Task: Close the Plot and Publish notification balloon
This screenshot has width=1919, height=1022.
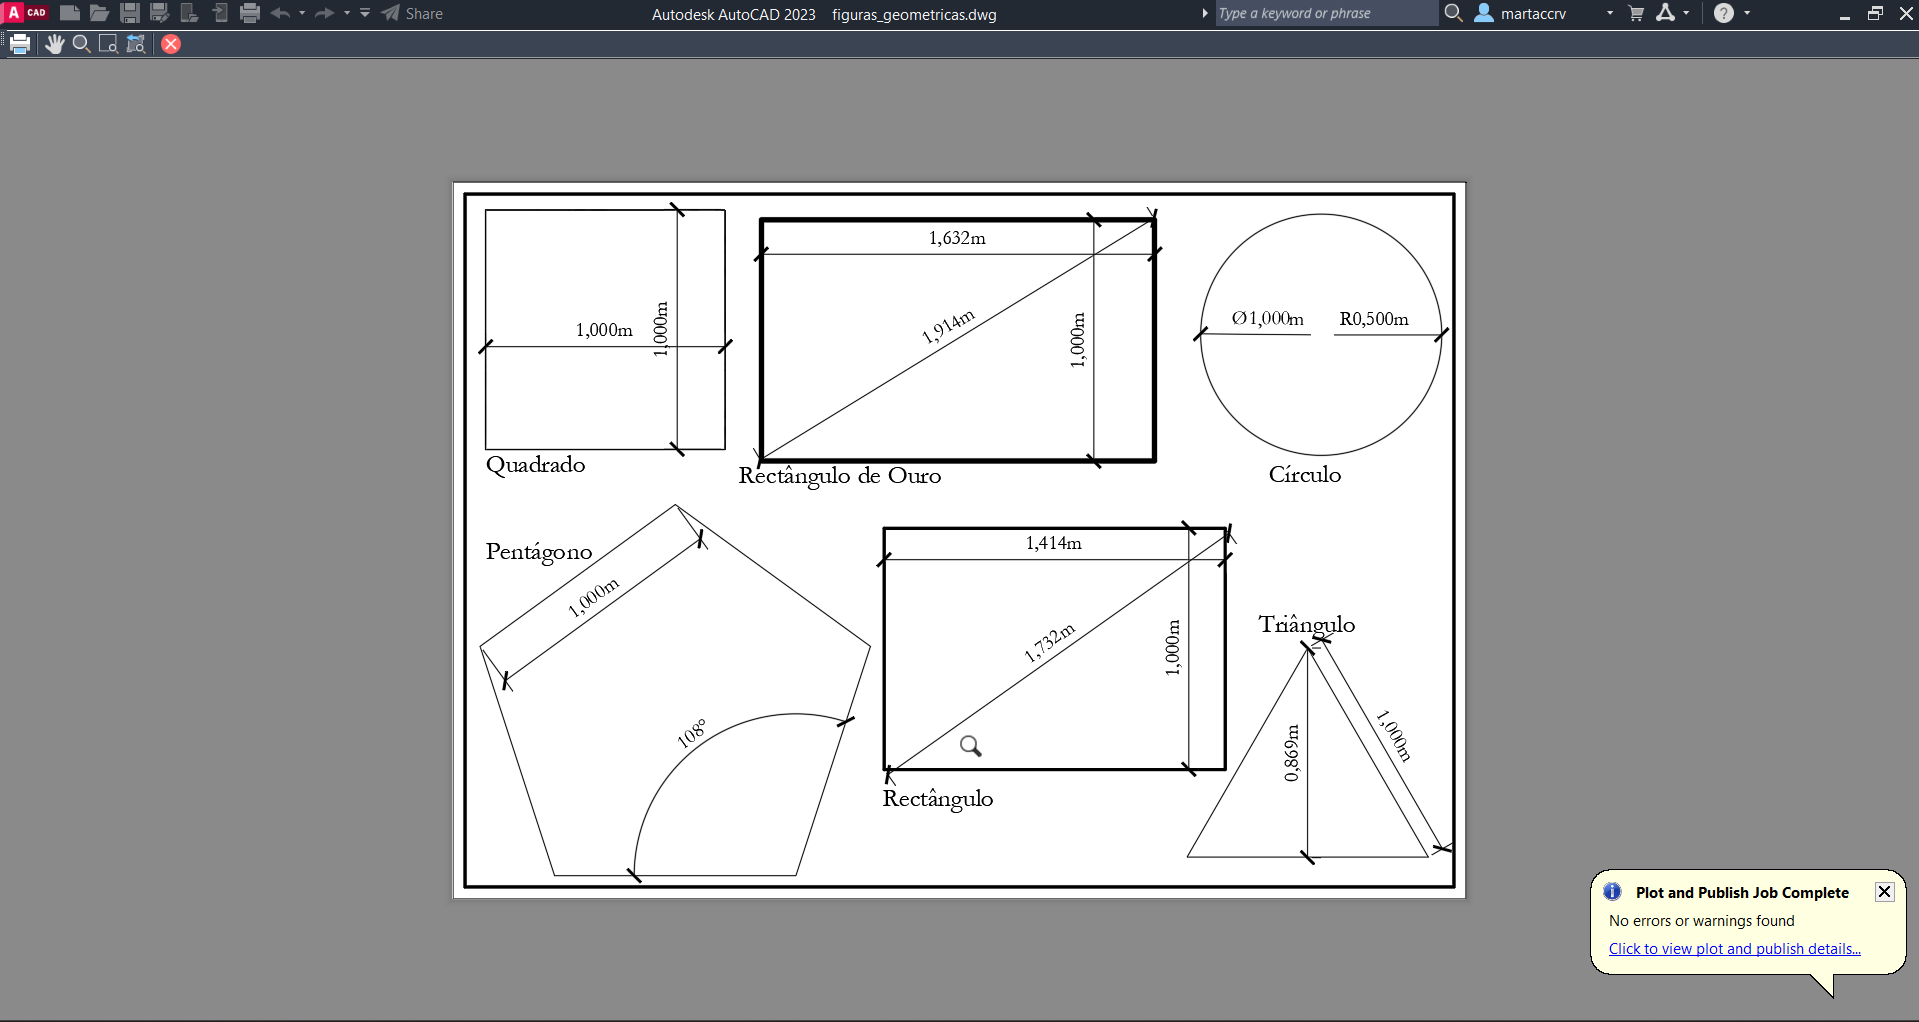Action: (1884, 892)
